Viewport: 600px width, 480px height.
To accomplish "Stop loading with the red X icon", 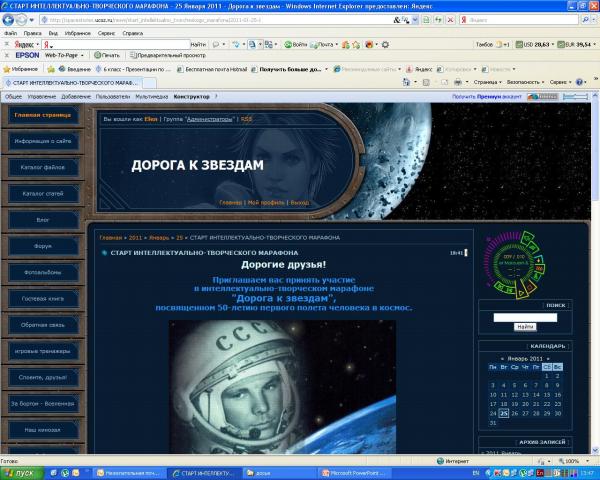I will click(451, 20).
